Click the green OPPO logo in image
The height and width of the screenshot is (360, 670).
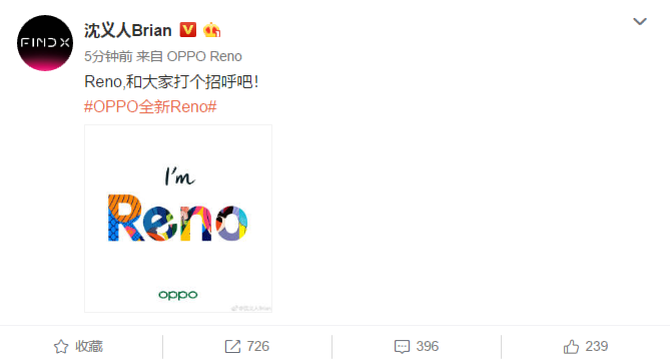[178, 295]
